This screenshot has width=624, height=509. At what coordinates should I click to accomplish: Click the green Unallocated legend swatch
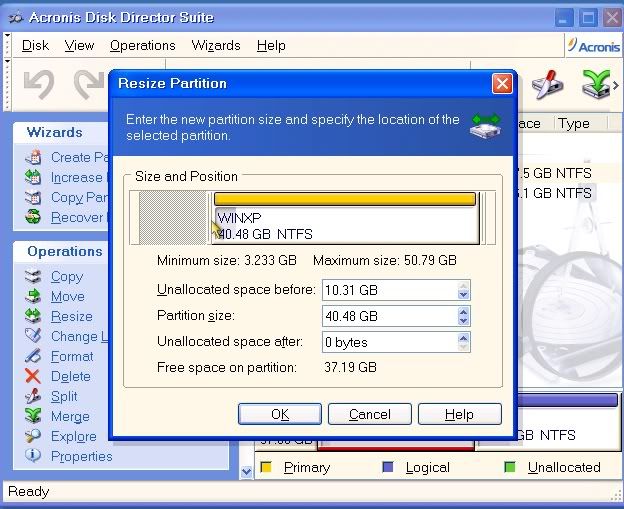point(510,467)
